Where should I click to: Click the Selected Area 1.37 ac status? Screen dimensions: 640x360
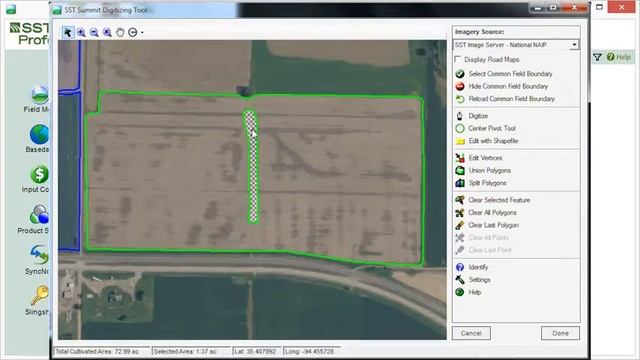[x=185, y=351]
